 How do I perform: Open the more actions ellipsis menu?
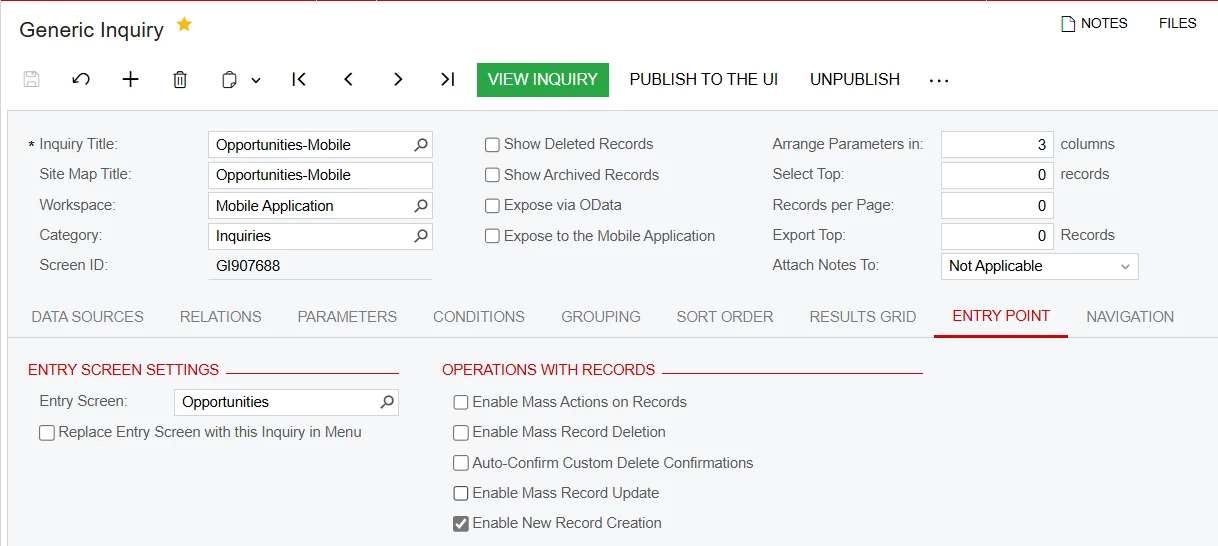click(x=939, y=80)
